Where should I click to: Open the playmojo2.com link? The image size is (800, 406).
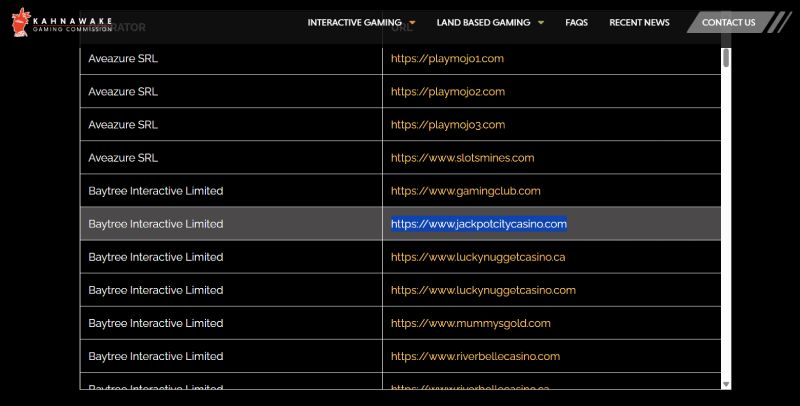[x=448, y=92]
